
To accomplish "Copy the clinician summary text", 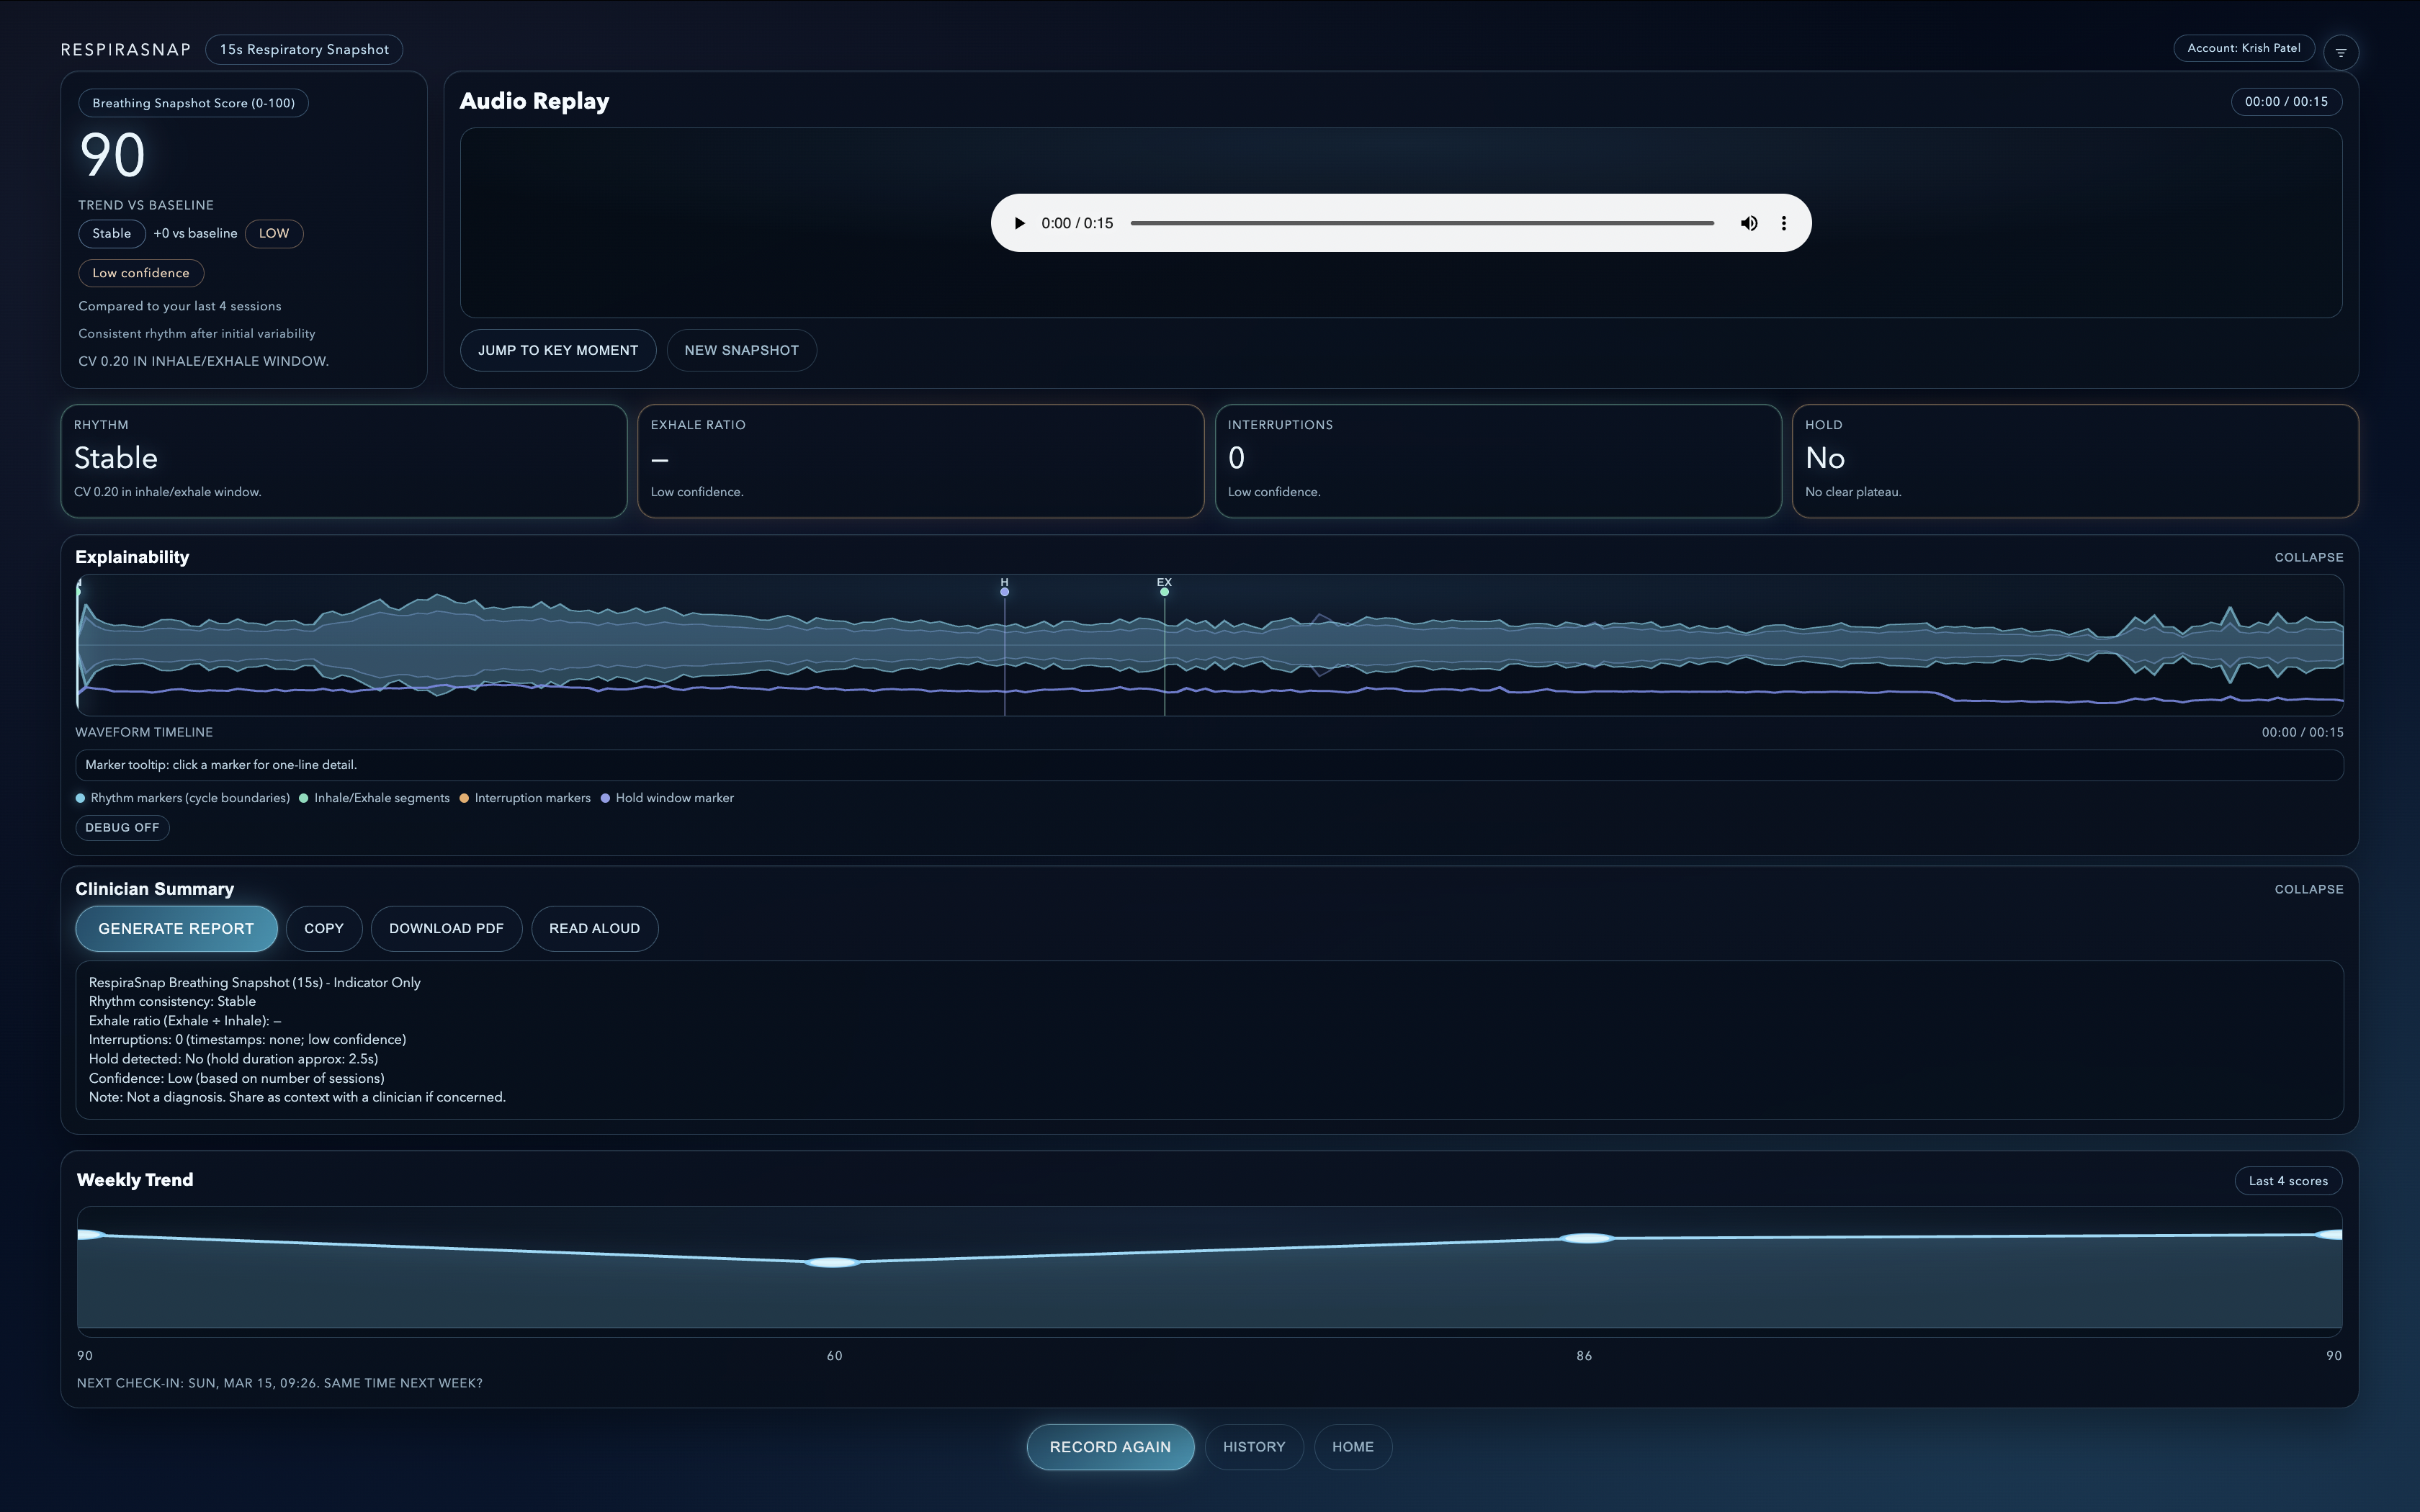I will (323, 928).
